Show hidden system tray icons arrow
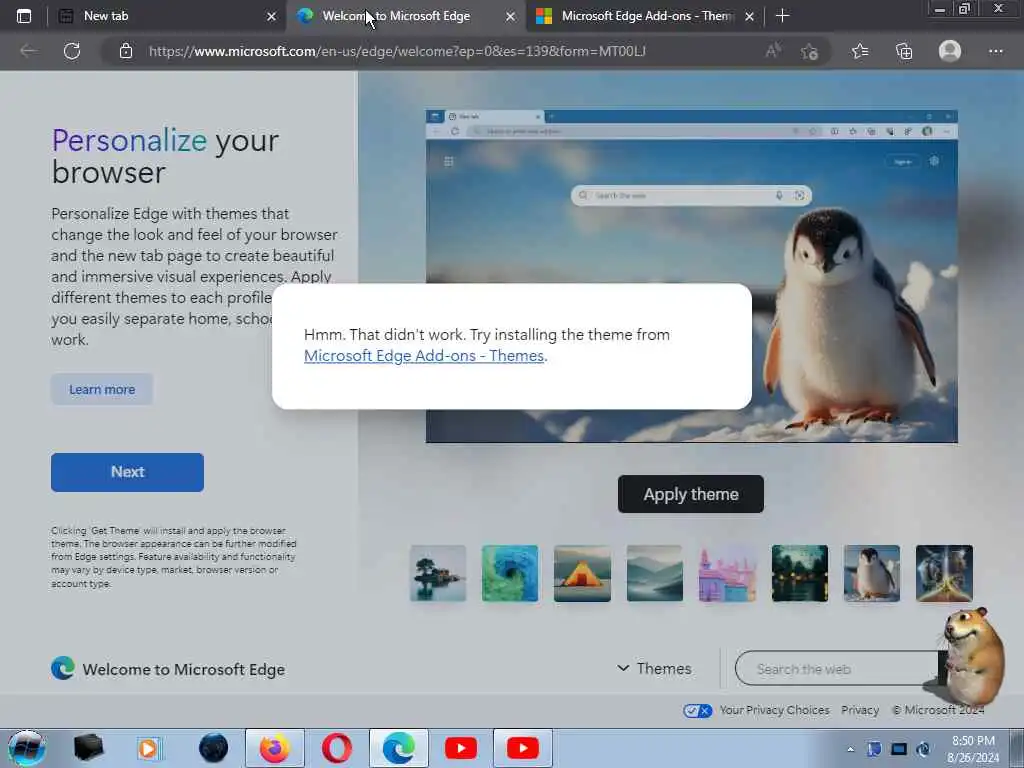Screen dimensions: 1024x768 (x=850, y=749)
